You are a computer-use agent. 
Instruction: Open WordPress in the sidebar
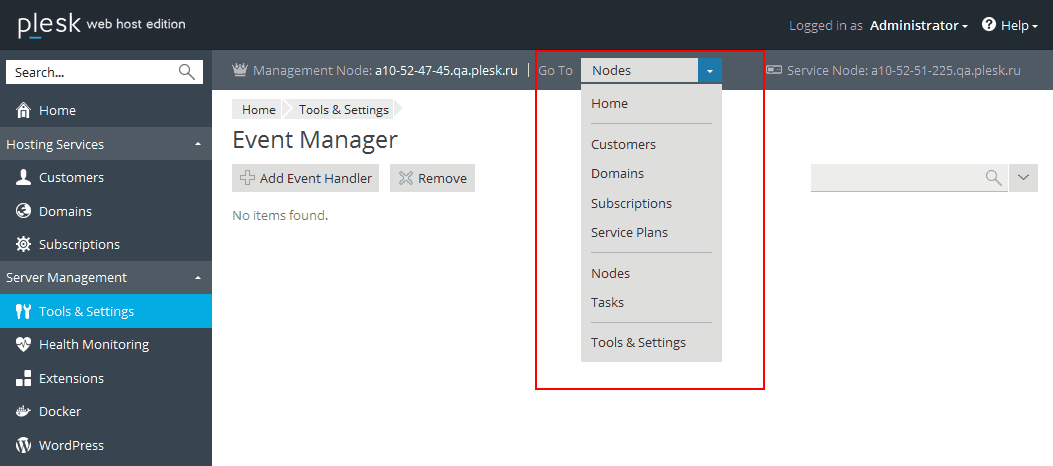tap(71, 446)
